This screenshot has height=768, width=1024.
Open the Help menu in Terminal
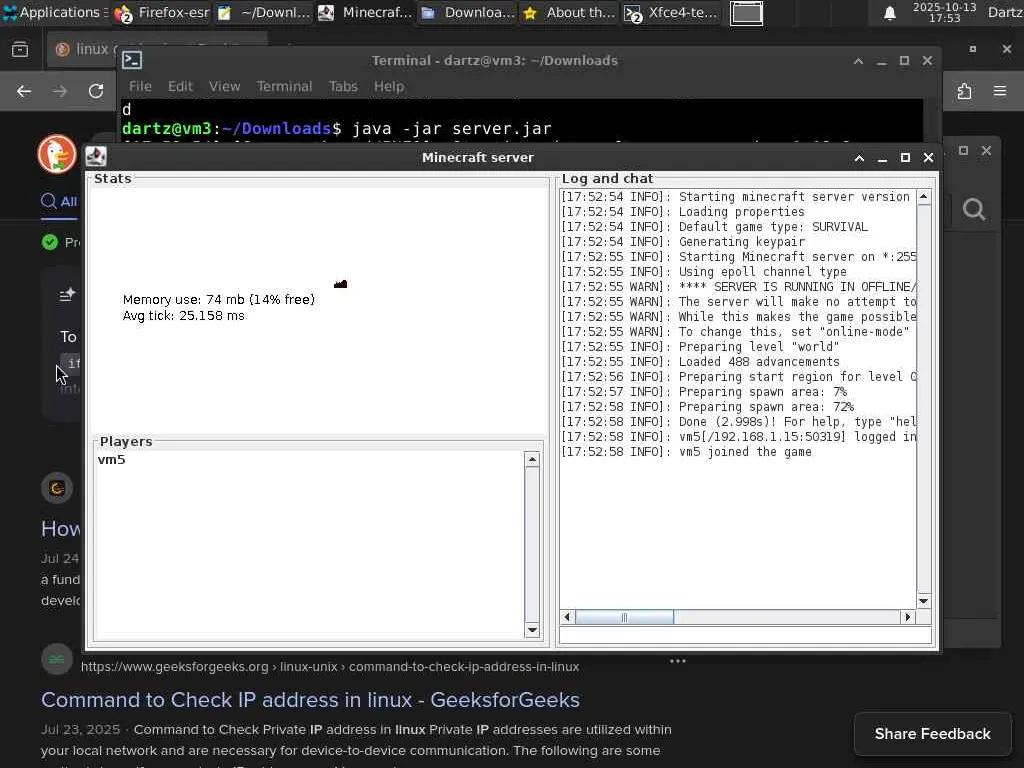pos(389,86)
